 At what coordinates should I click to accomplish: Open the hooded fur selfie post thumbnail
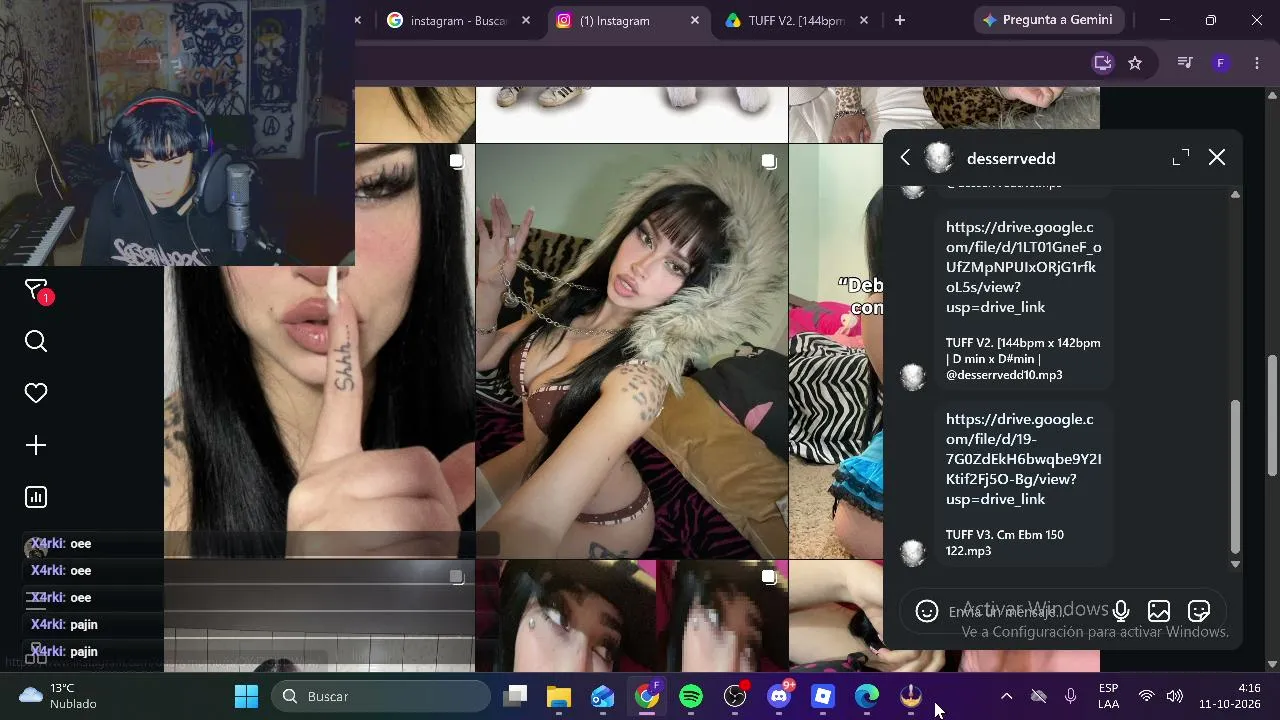coord(632,351)
